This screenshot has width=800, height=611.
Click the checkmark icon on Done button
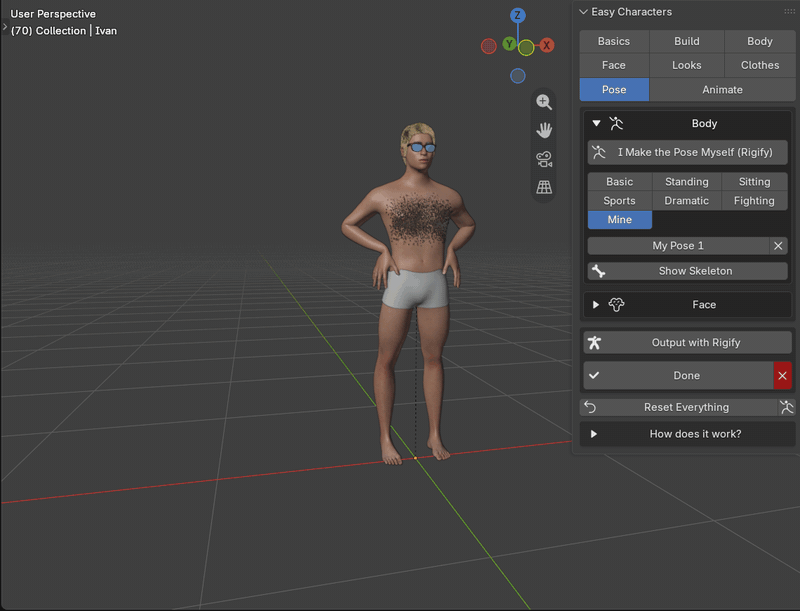point(594,375)
